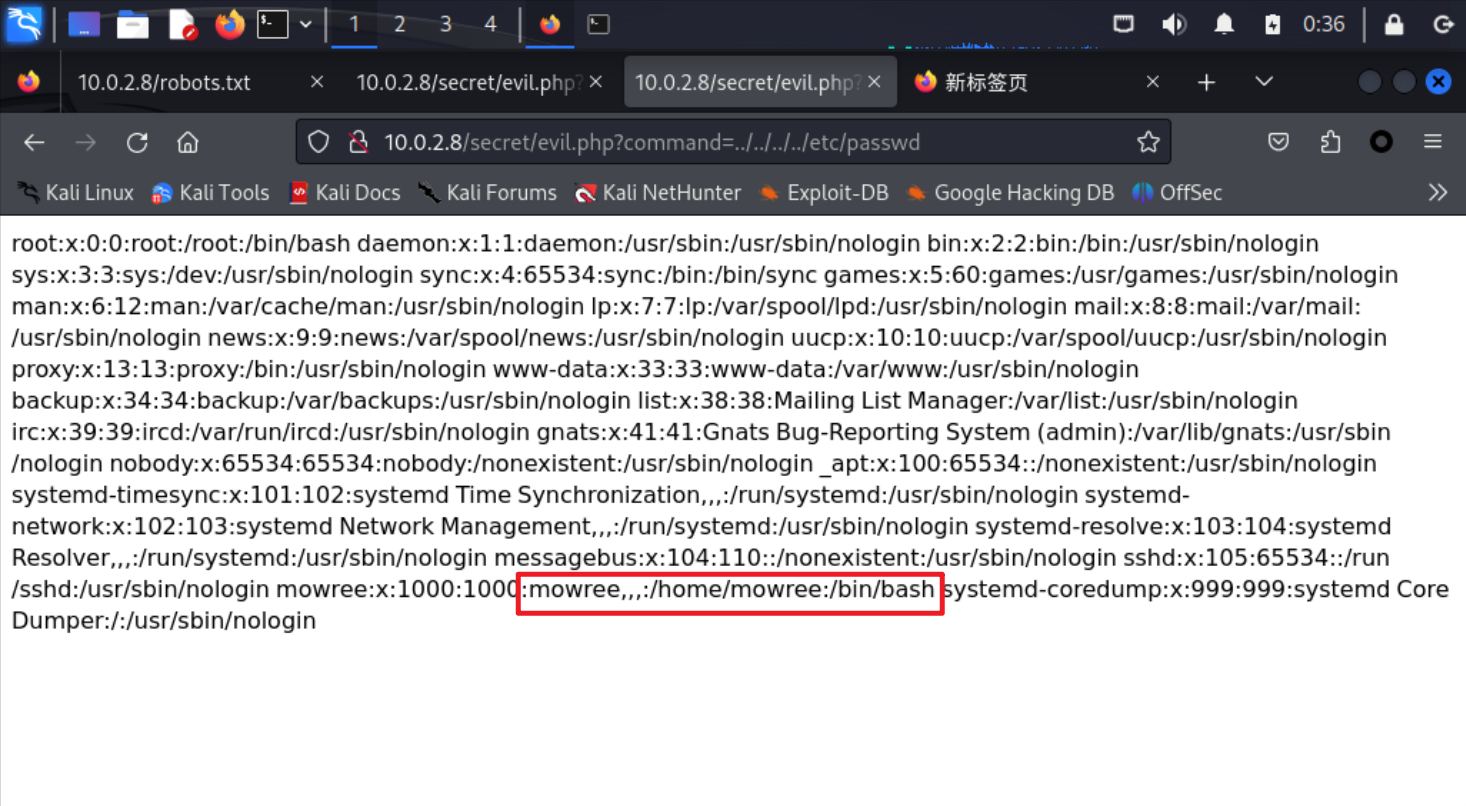Open the Kali Linux bookmark
The width and height of the screenshot is (1466, 806).
click(76, 192)
